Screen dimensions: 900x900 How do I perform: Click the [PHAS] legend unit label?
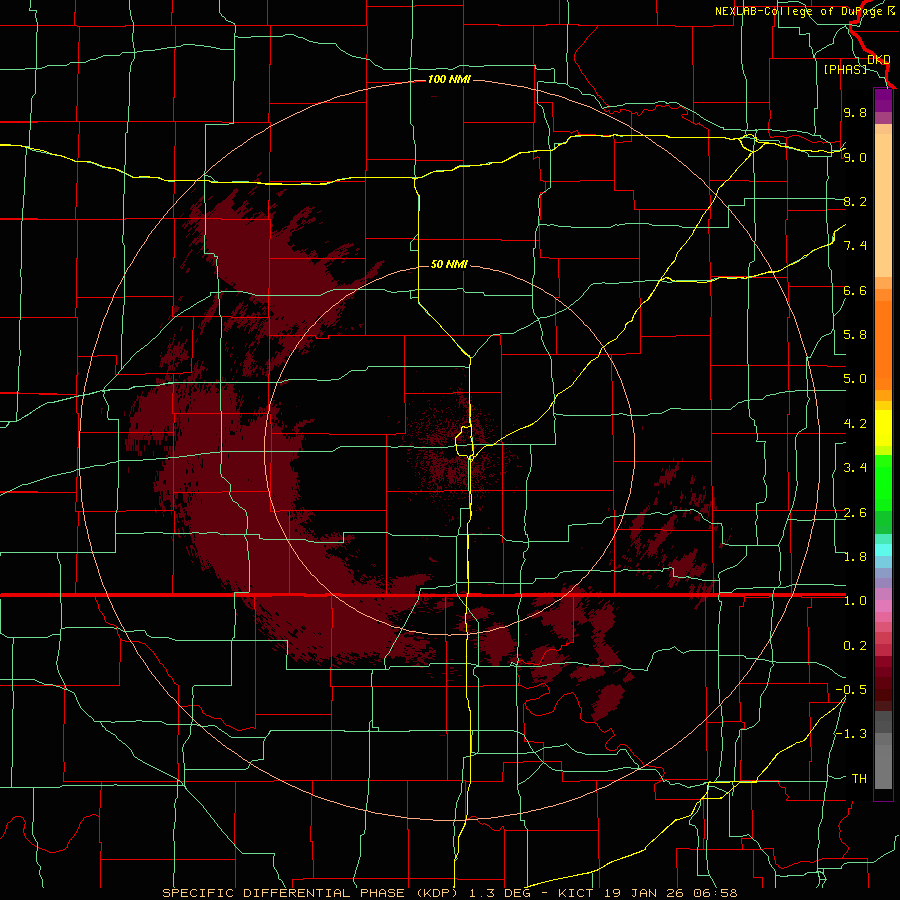[845, 69]
